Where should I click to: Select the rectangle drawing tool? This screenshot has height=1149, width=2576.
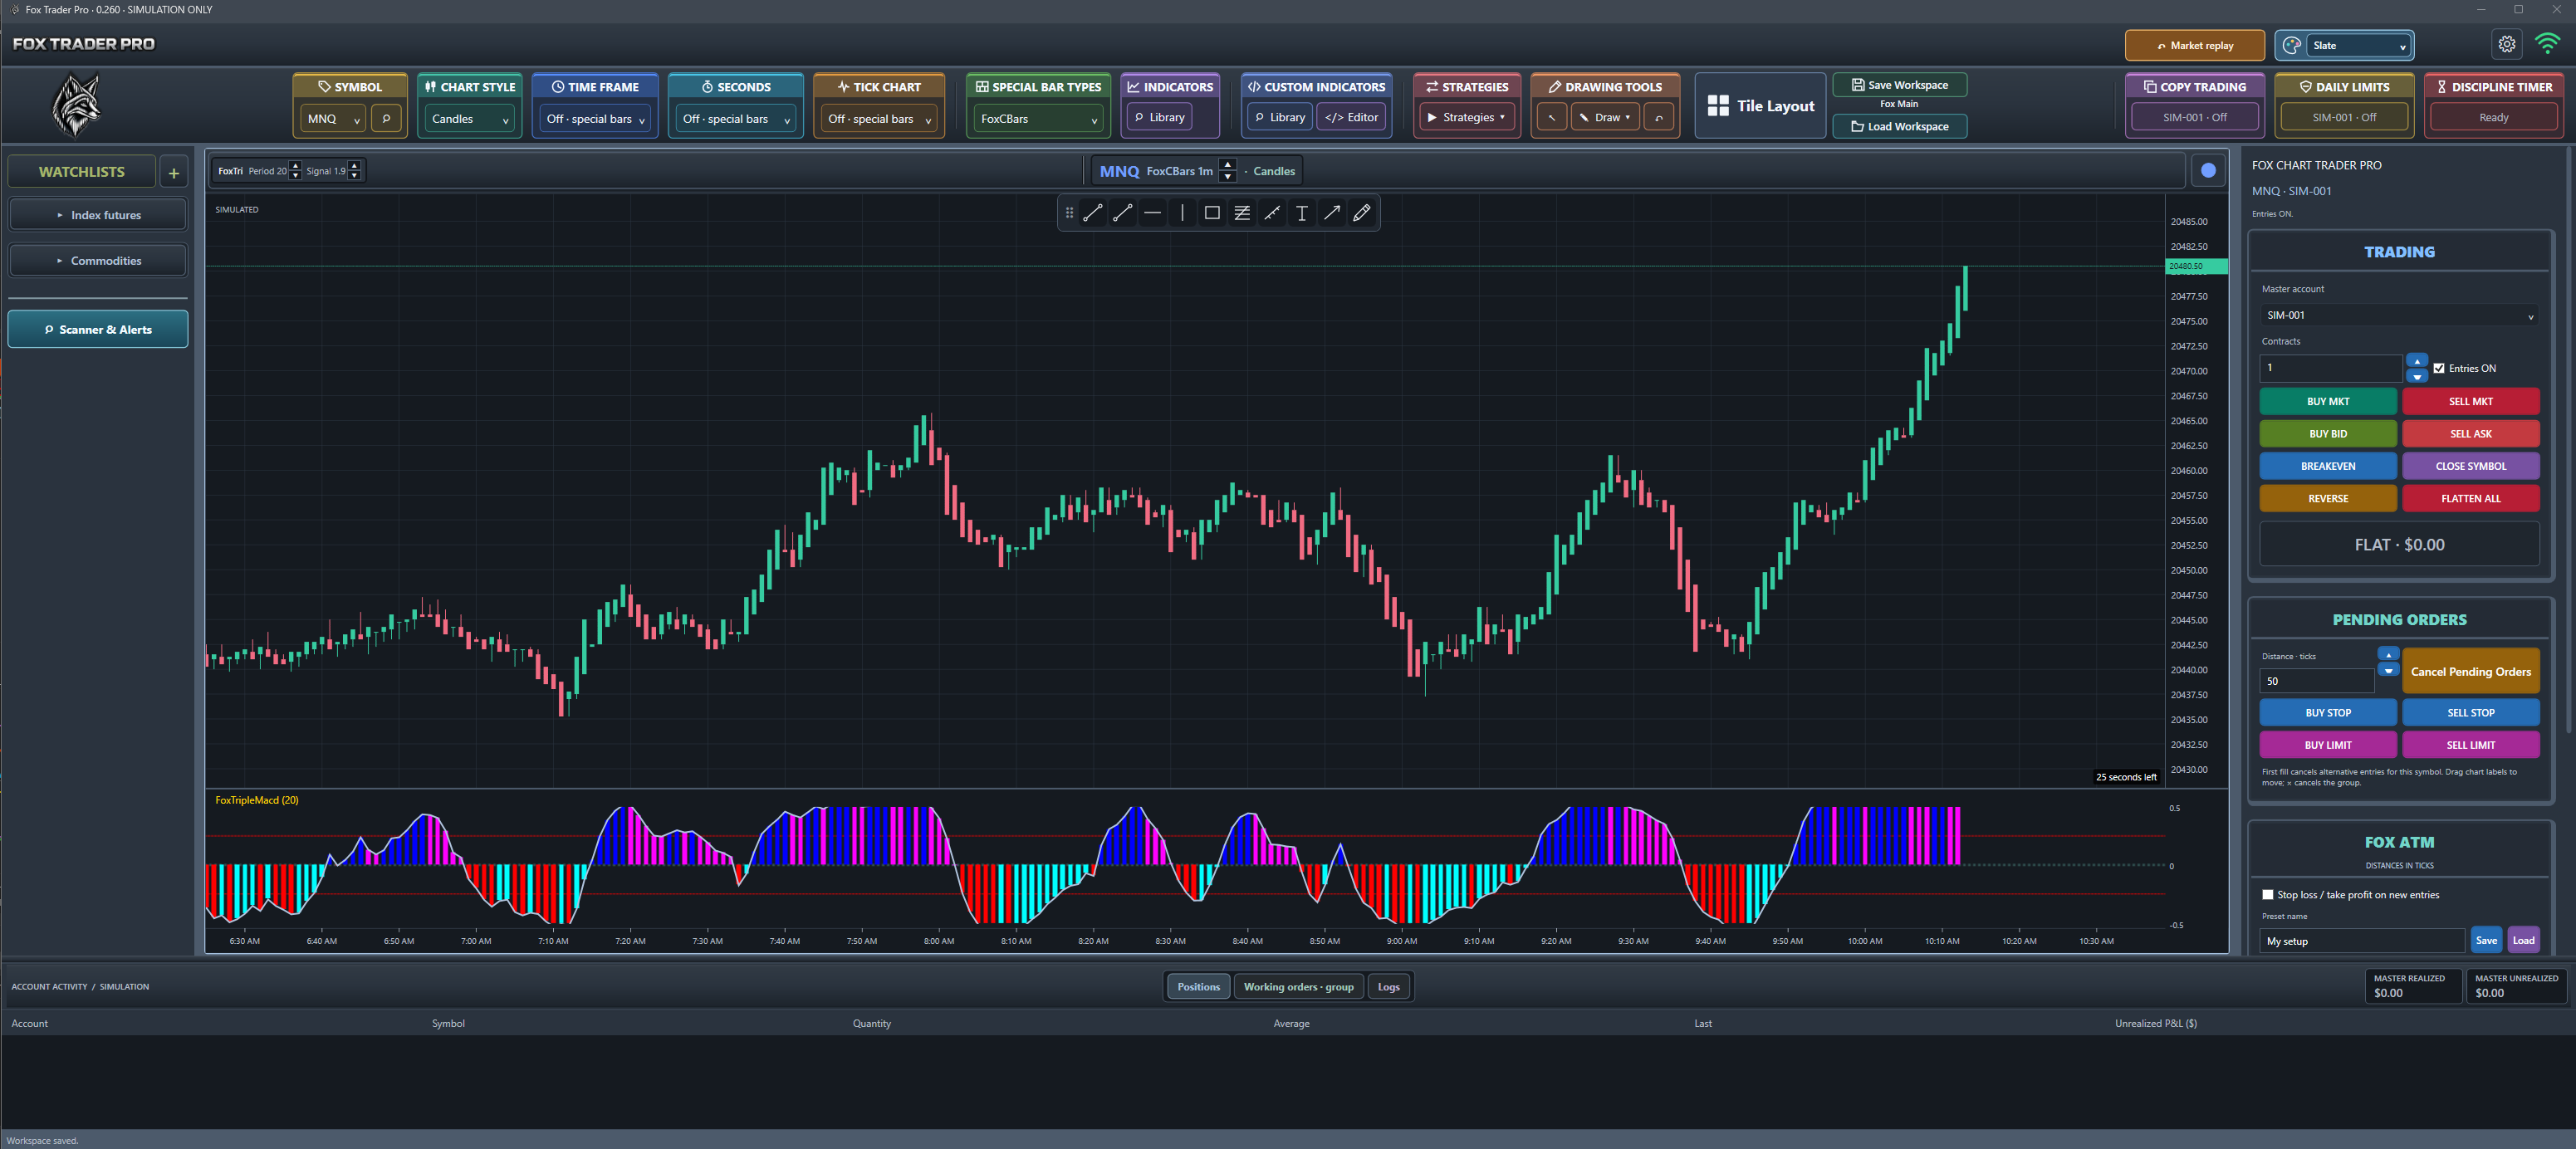click(1212, 213)
